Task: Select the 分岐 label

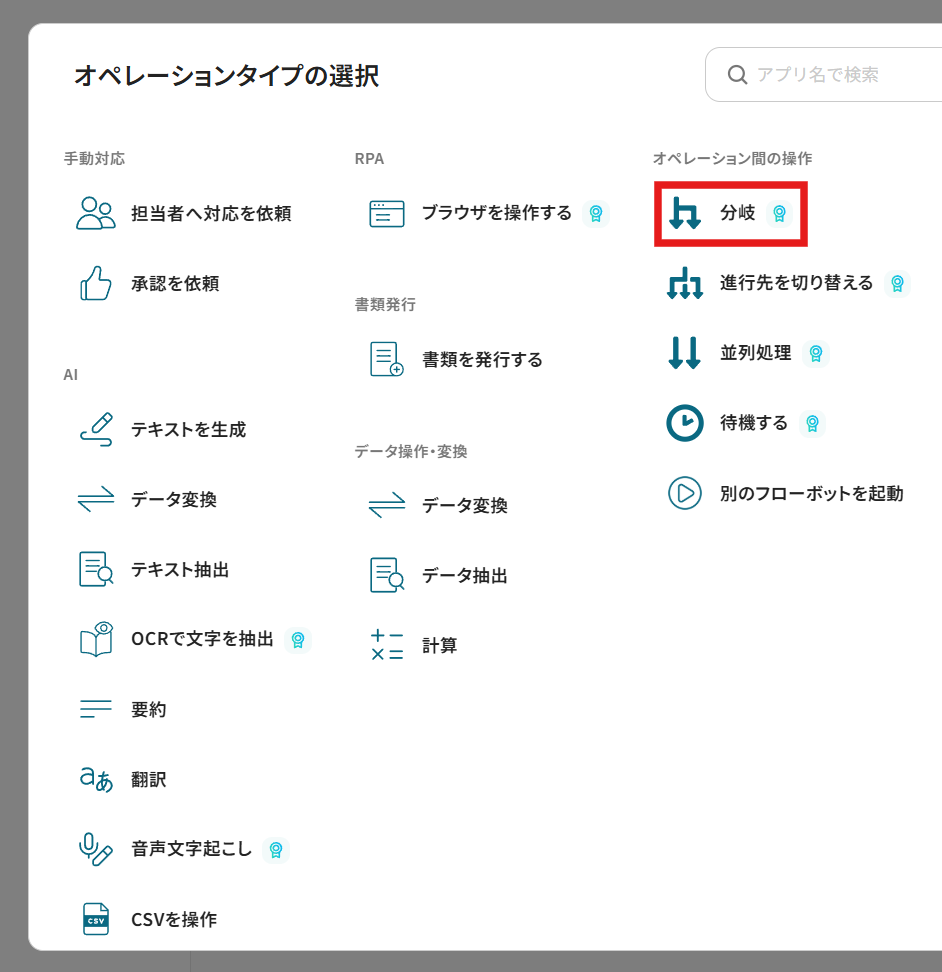Action: tap(737, 213)
